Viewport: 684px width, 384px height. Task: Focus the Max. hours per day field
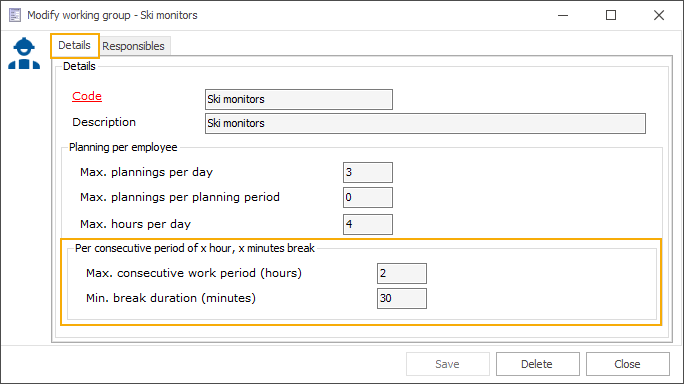[x=368, y=224]
